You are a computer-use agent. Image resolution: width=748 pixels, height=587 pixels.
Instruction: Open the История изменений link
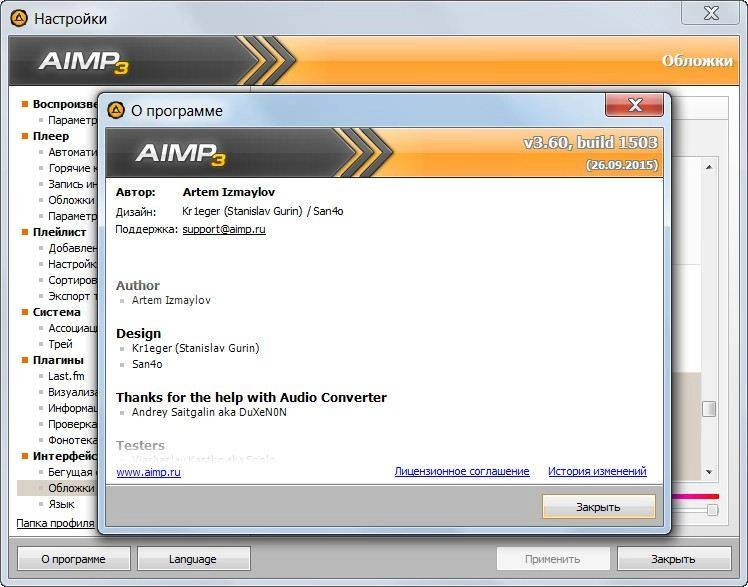pyautogui.click(x=597, y=471)
